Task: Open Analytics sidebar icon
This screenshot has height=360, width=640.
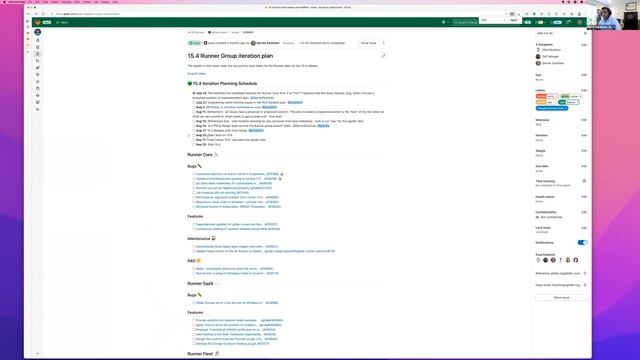Action: tap(38, 109)
